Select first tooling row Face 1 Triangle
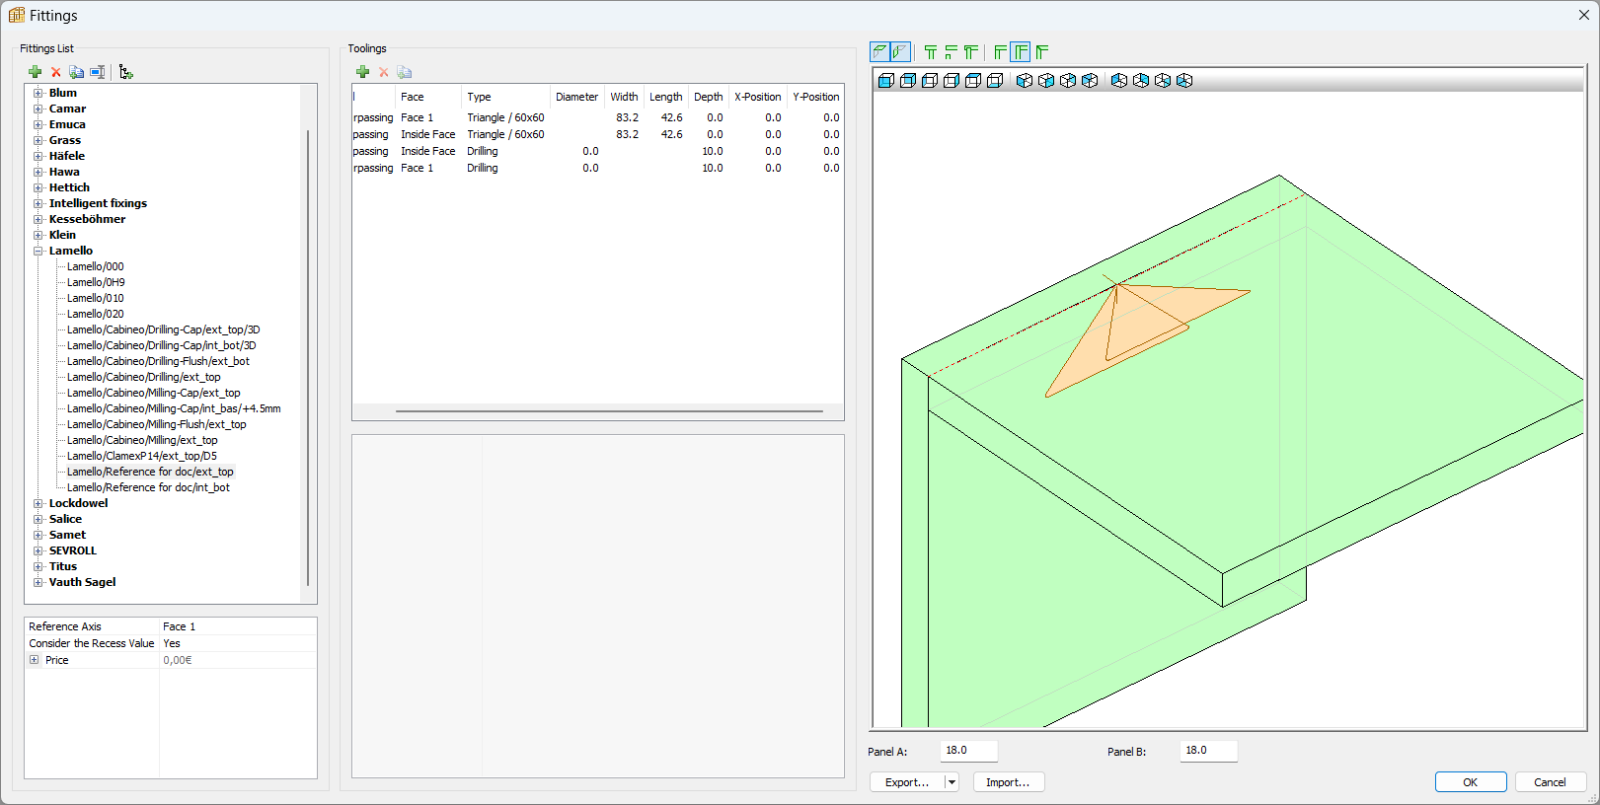This screenshot has height=805, width=1600. point(597,118)
